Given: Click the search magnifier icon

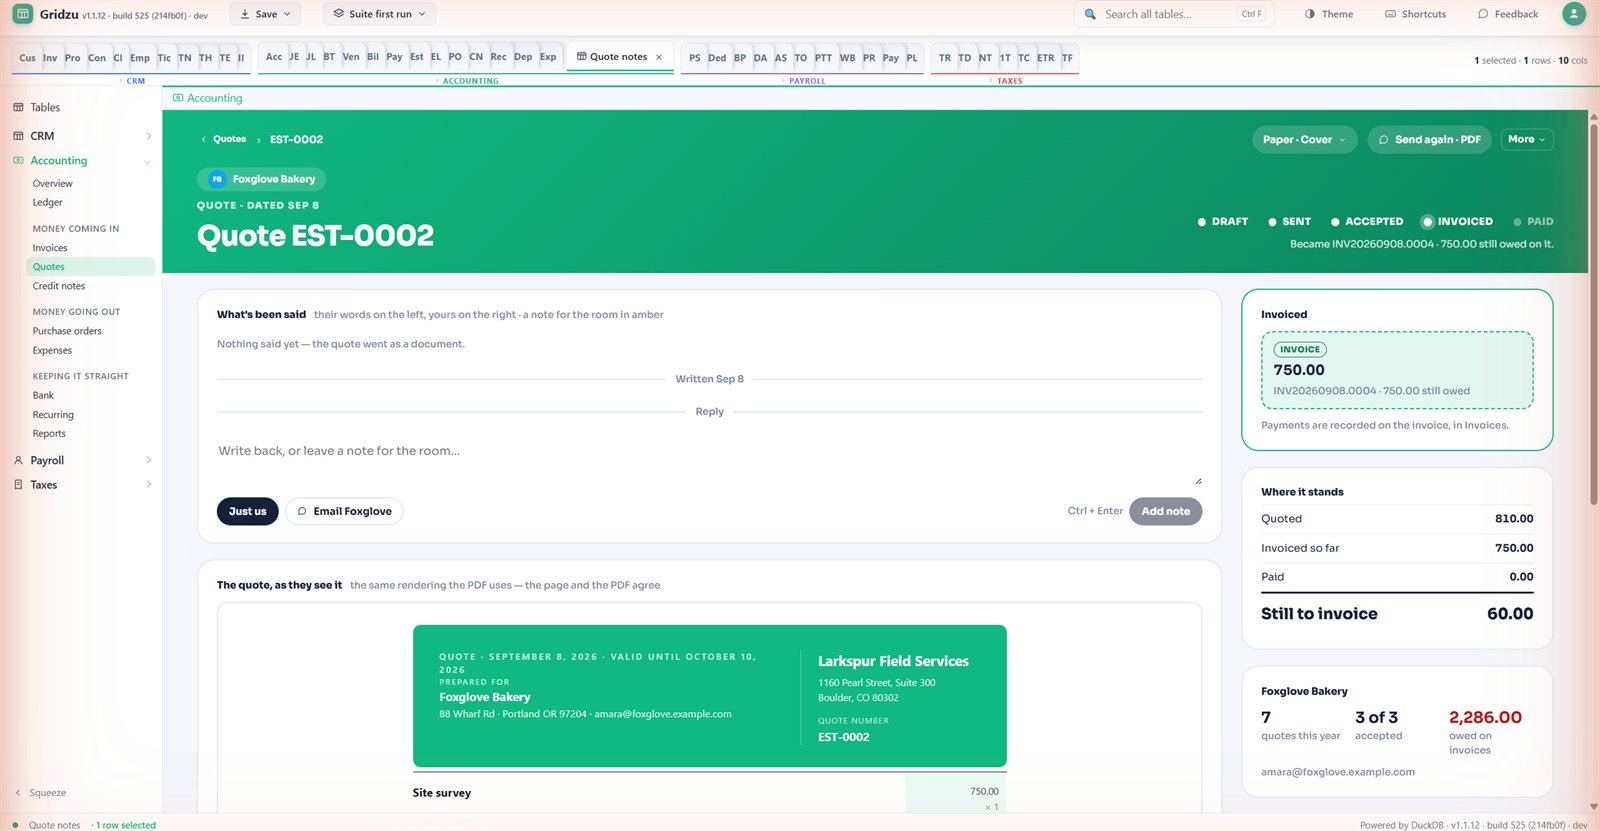Looking at the screenshot, I should pos(1090,14).
